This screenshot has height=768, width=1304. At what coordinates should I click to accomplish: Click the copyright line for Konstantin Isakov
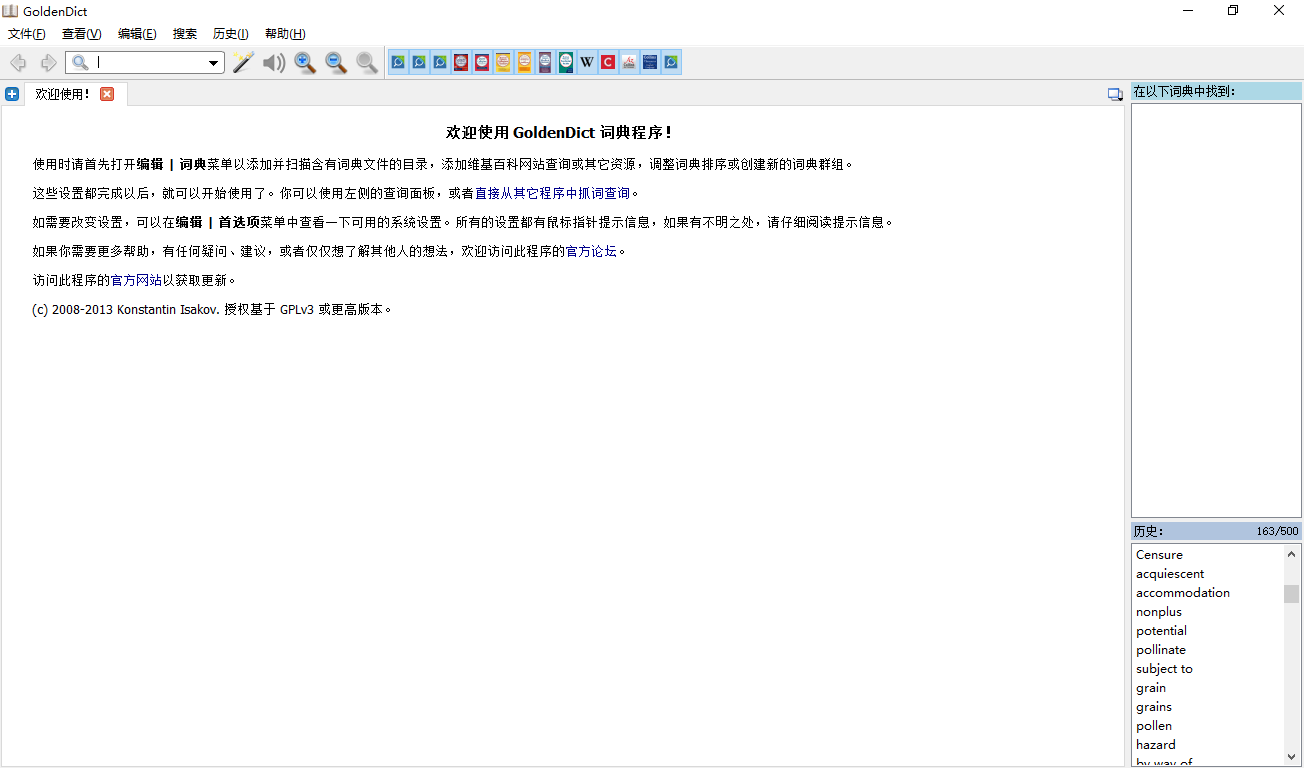[212, 310]
